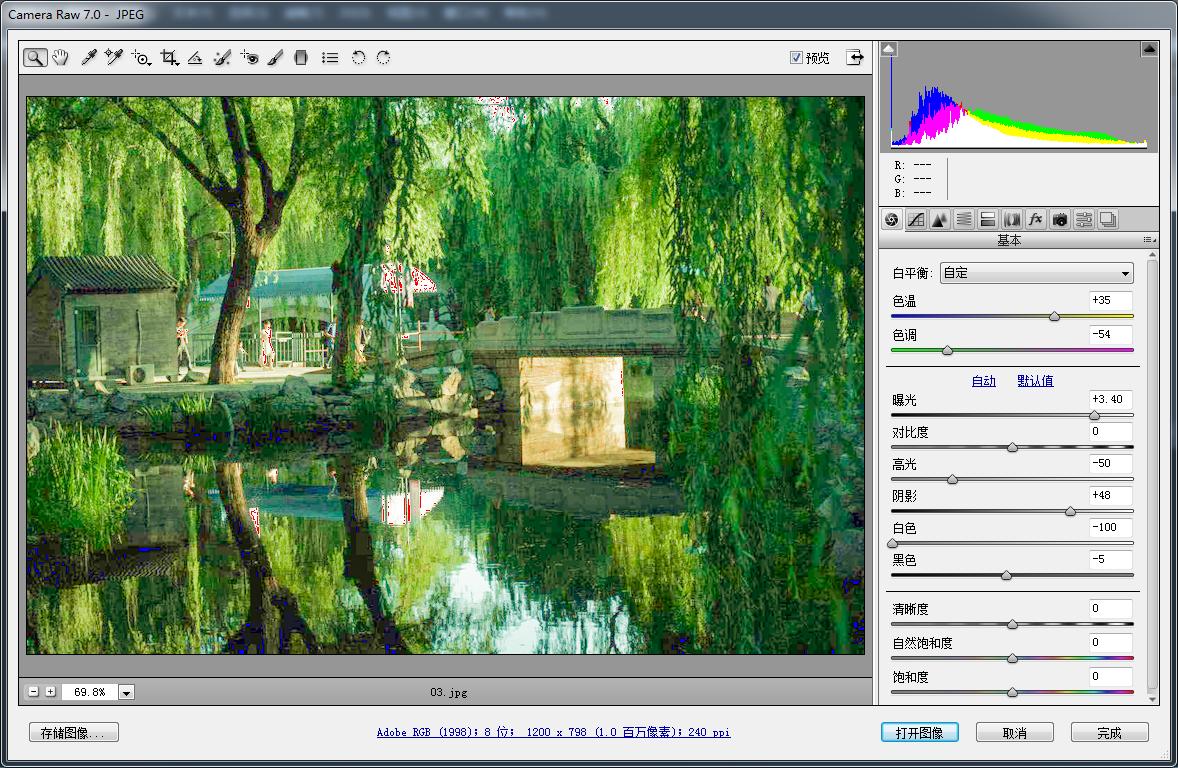Viewport: 1178px width, 768px height.
Task: Click the 阴影 shadows slider handle
Action: point(1071,511)
